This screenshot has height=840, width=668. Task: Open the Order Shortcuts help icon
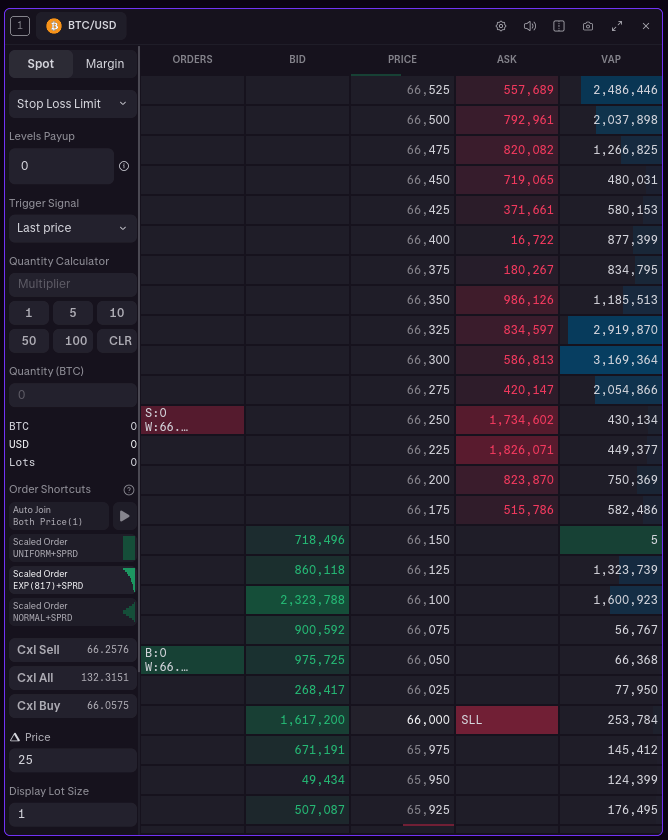point(127,489)
